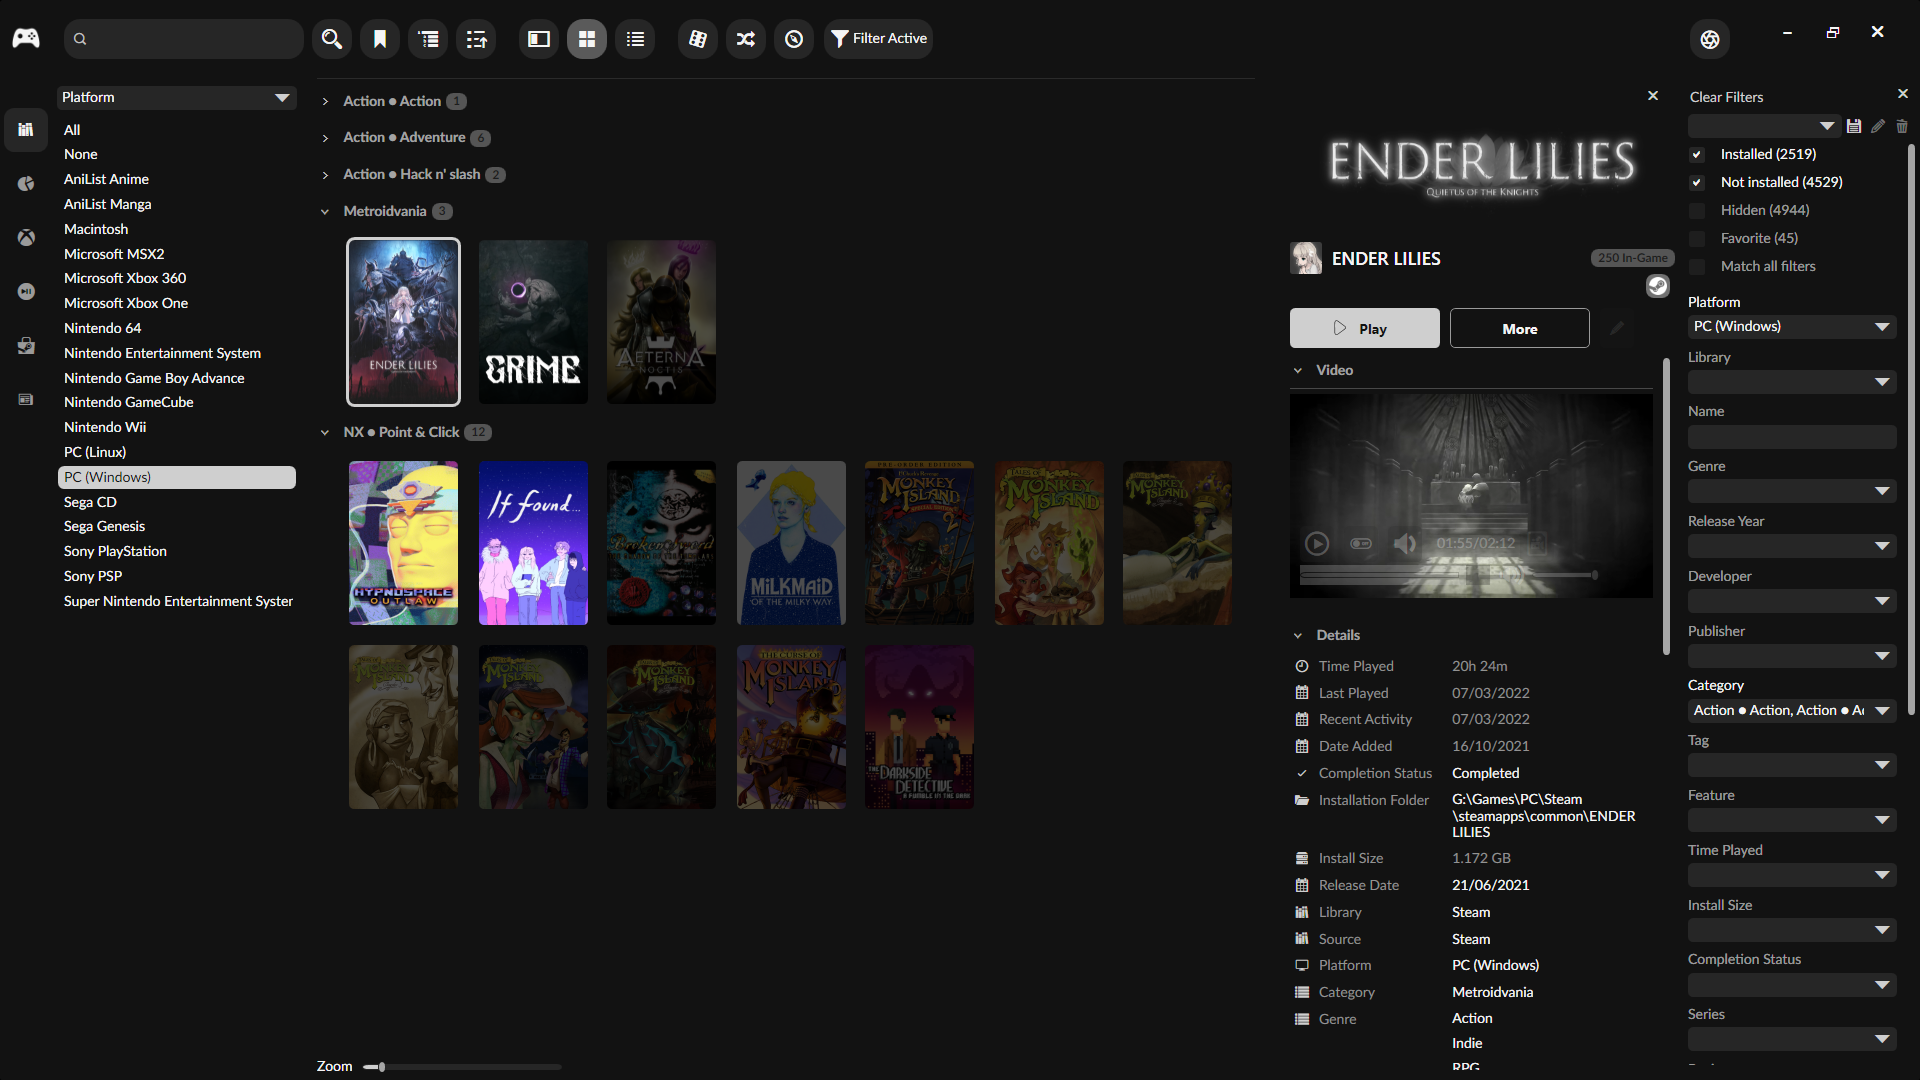Image resolution: width=1920 pixels, height=1080 pixels.
Task: Click the save filter preset icon
Action: click(1854, 126)
